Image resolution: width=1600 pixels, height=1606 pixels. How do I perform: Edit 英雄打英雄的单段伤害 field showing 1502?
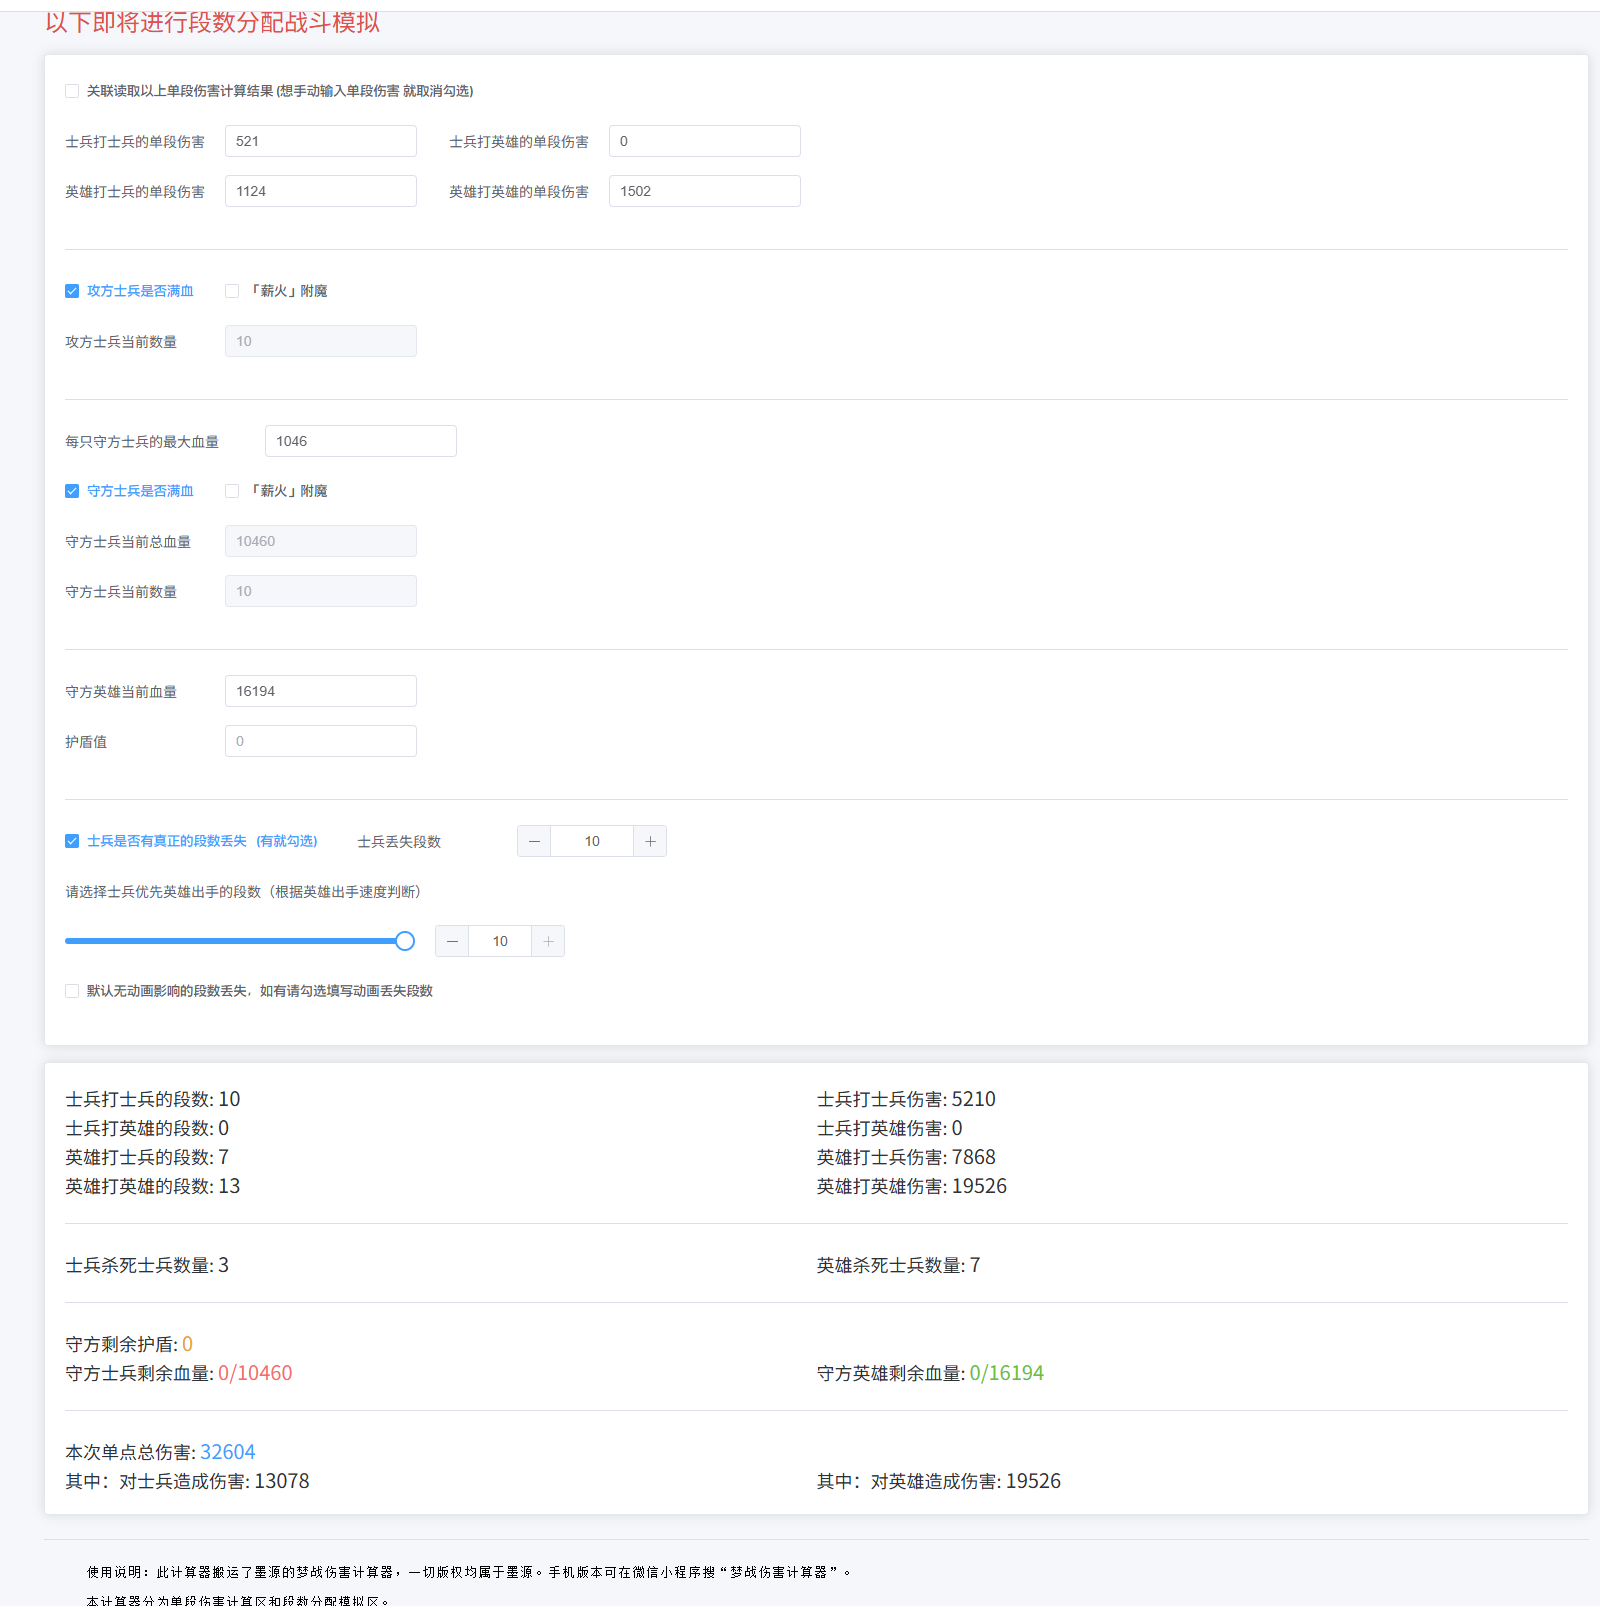pos(705,191)
